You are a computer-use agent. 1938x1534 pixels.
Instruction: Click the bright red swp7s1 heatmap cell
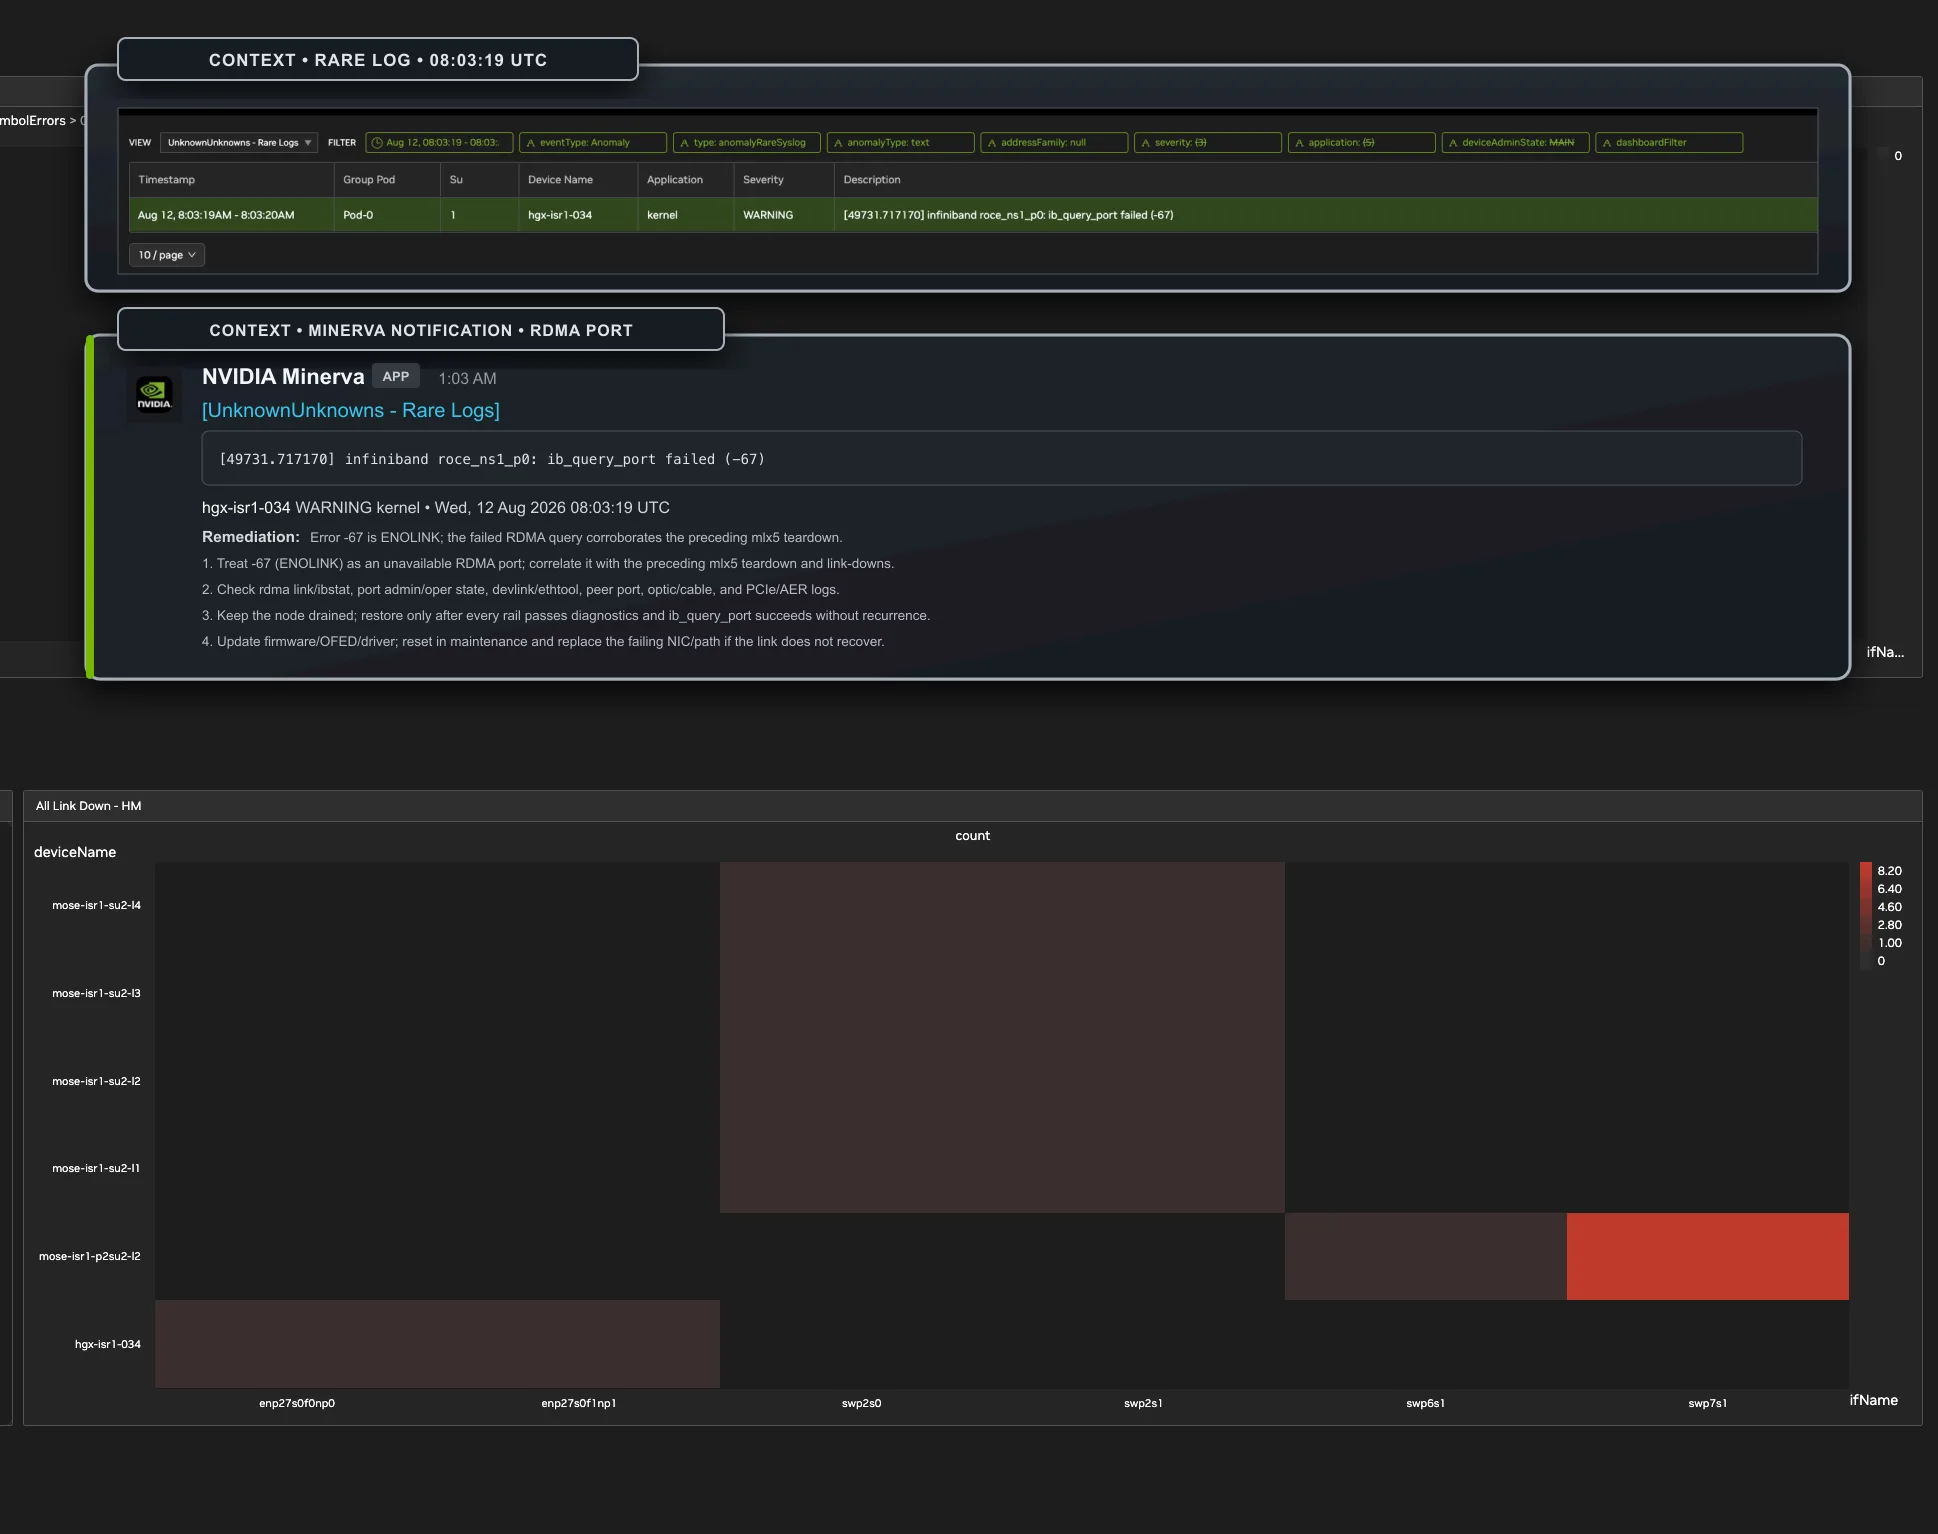click(1707, 1257)
